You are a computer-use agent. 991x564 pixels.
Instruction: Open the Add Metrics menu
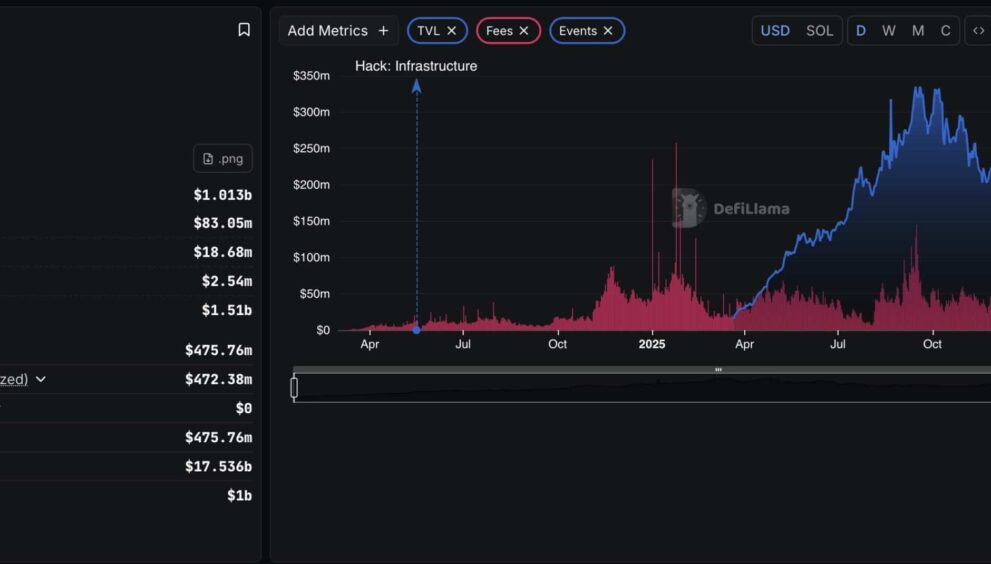pyautogui.click(x=338, y=31)
